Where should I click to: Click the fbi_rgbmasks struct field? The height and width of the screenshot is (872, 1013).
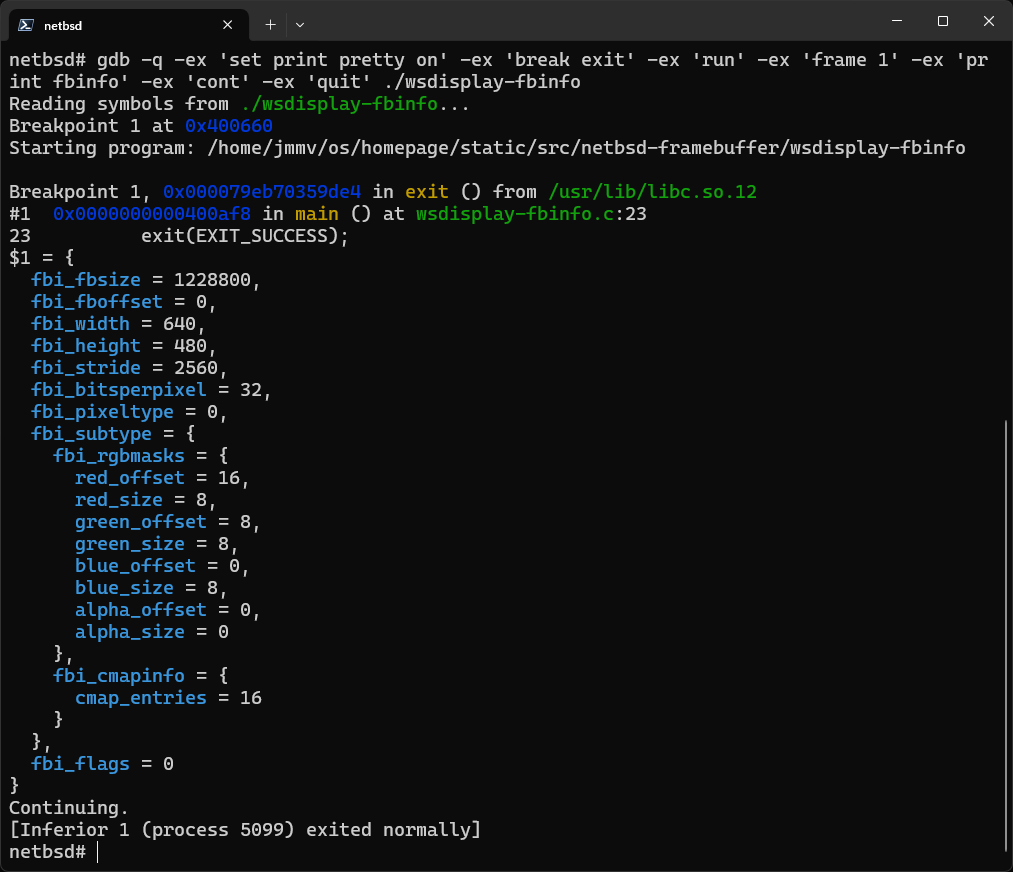(x=119, y=455)
